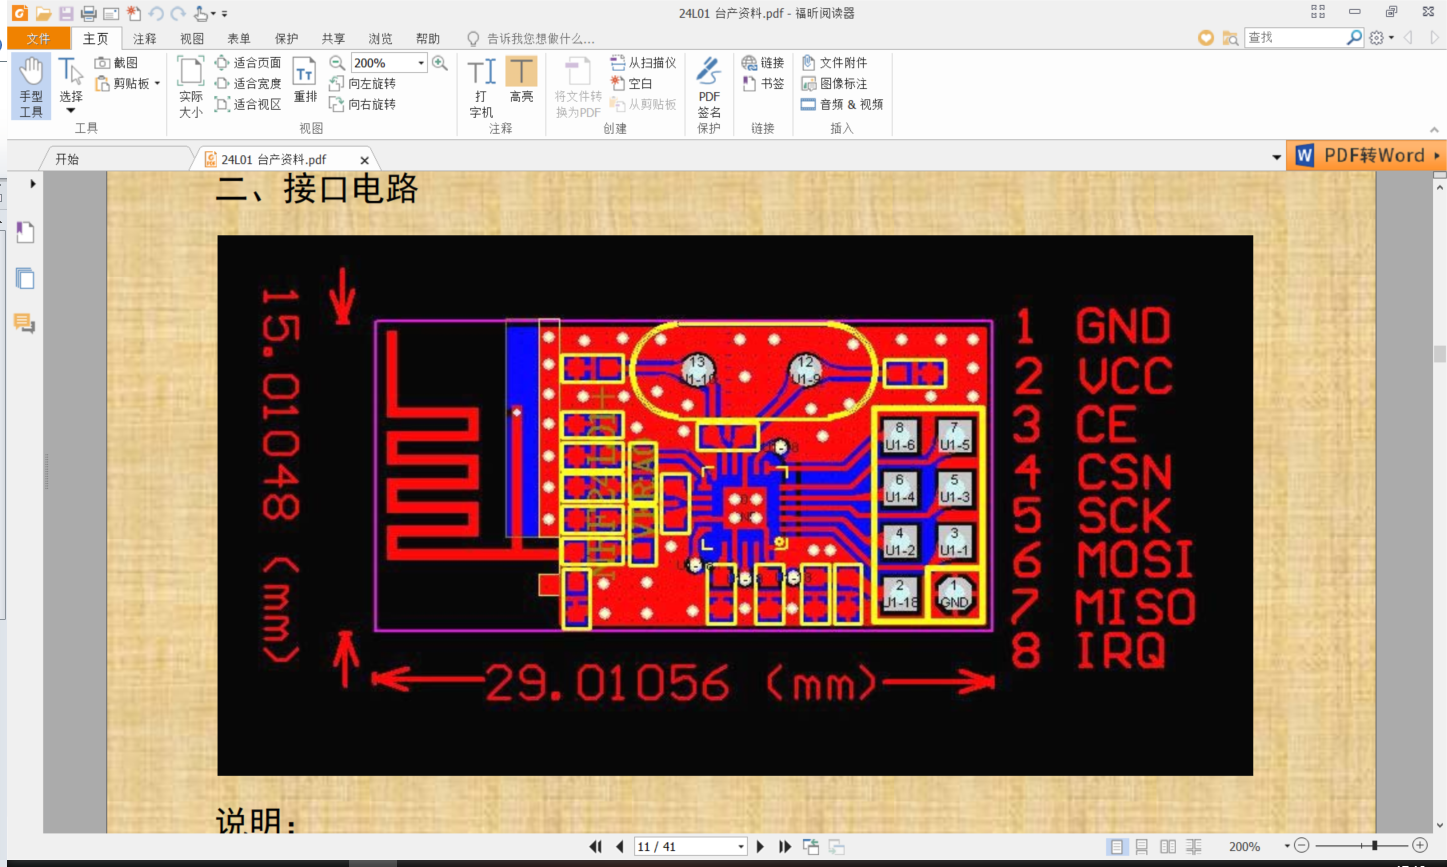Image resolution: width=1447 pixels, height=867 pixels.
Task: Click the Fit Width icon
Action: coord(222,84)
